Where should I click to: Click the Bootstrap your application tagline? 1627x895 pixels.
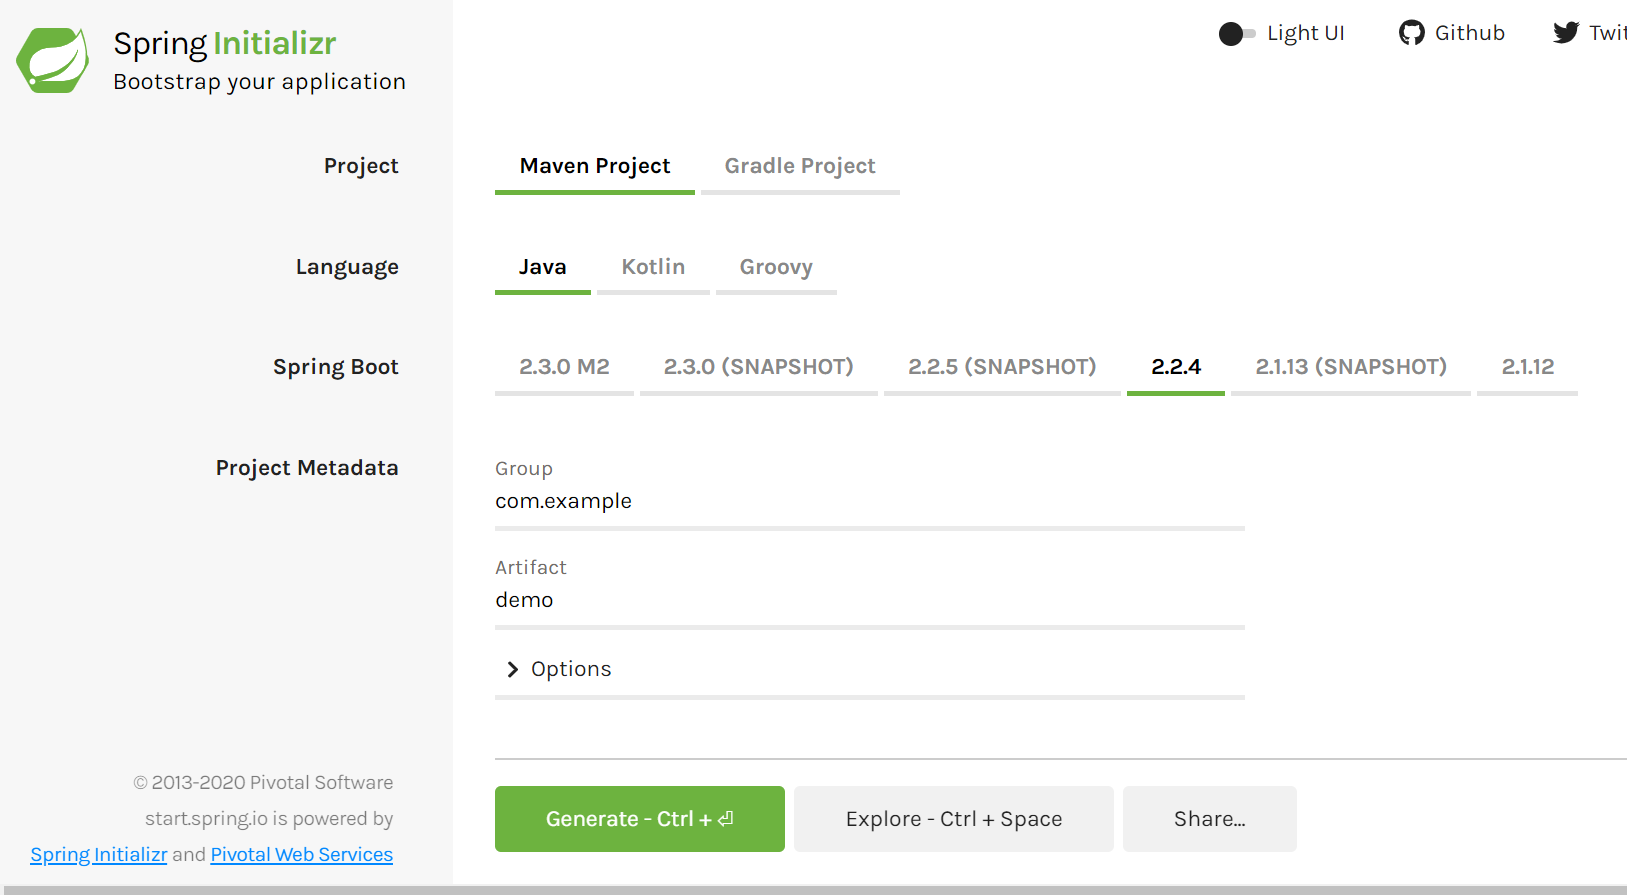point(260,82)
